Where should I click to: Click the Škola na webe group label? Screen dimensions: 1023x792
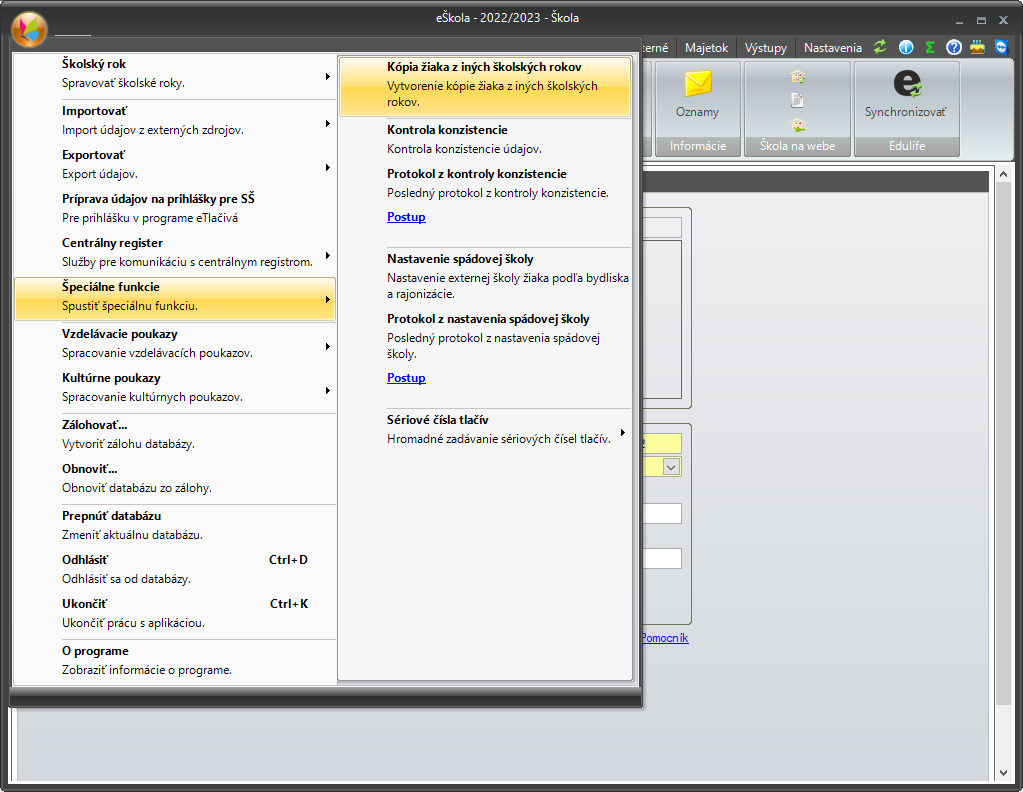(x=797, y=146)
